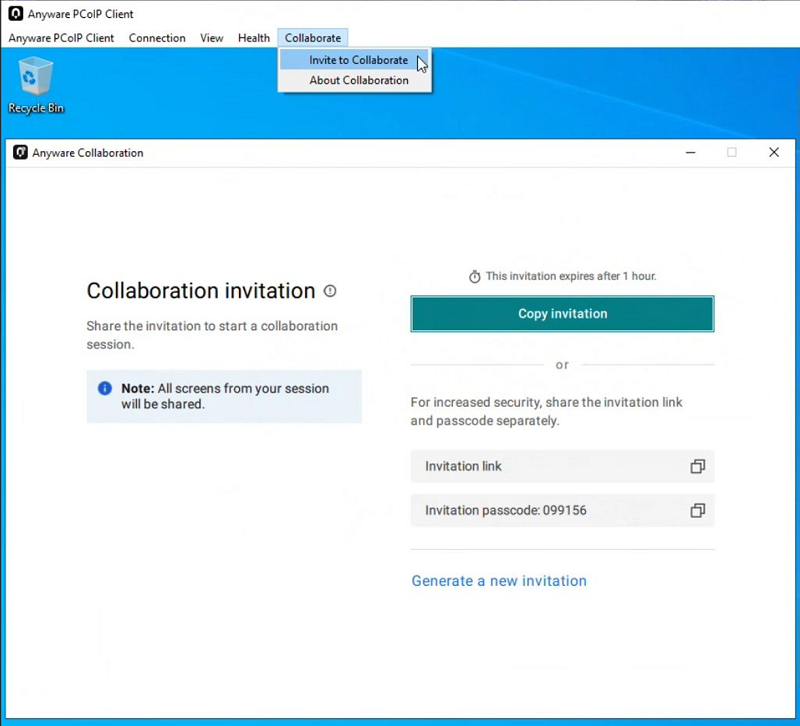This screenshot has width=800, height=726.
Task: Click the info icon next to Collaboration invitation heading
Action: [x=330, y=291]
